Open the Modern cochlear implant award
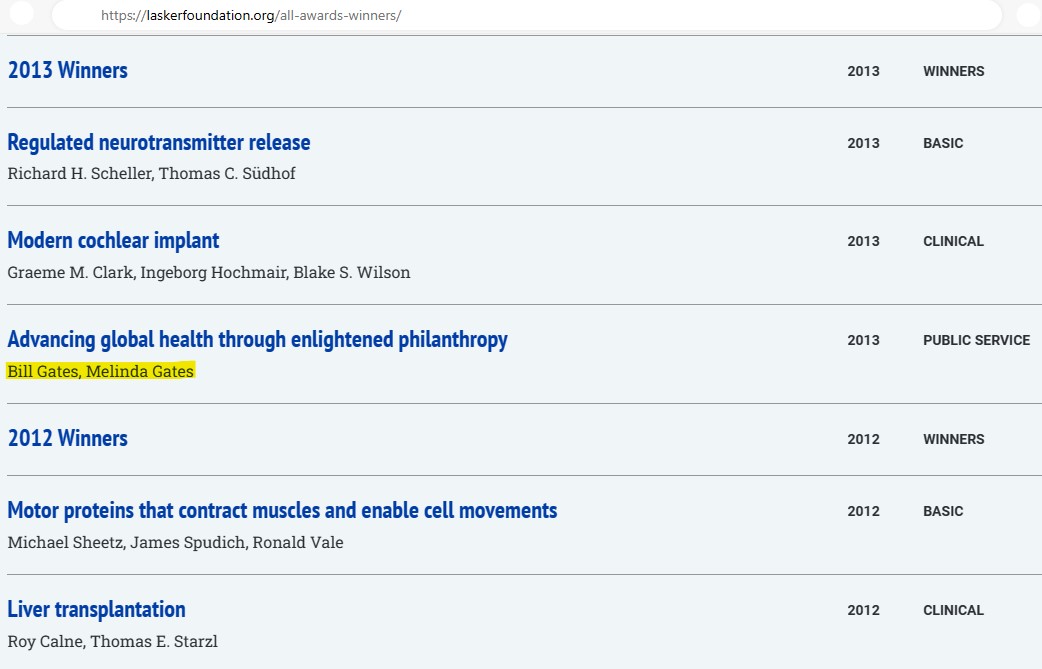1042x669 pixels. (x=113, y=240)
